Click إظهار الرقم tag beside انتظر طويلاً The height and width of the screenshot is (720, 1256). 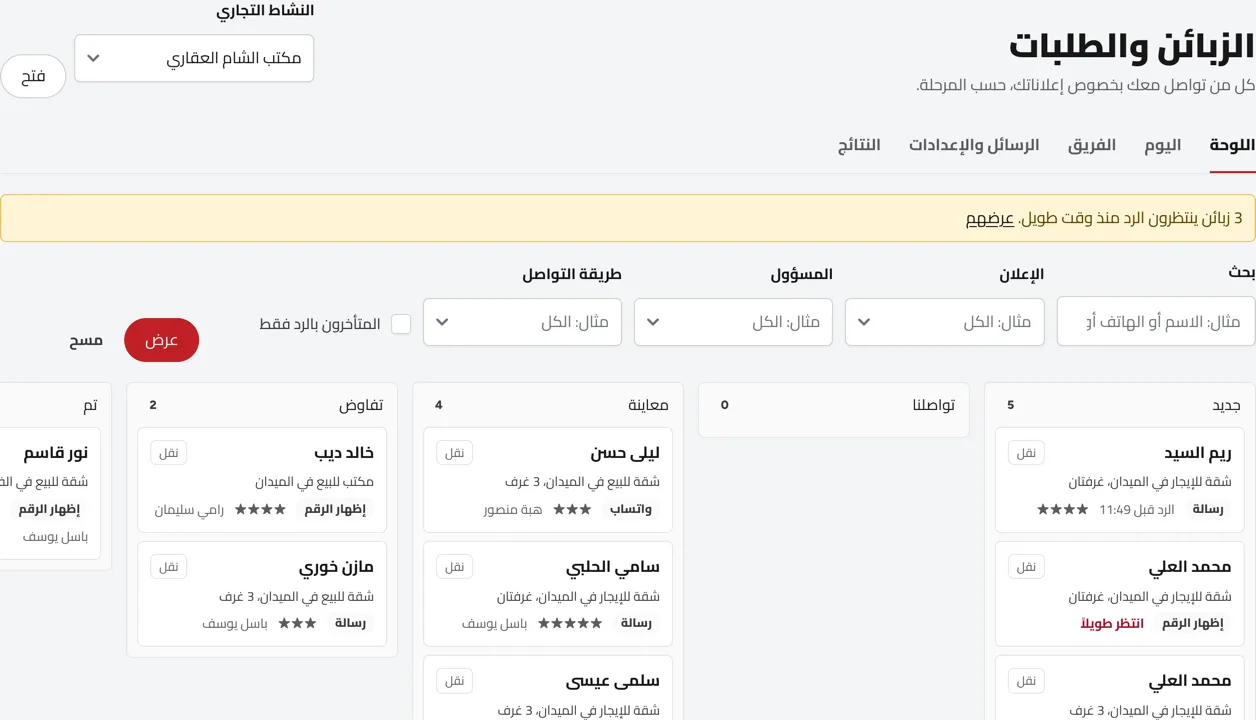click(x=1193, y=623)
